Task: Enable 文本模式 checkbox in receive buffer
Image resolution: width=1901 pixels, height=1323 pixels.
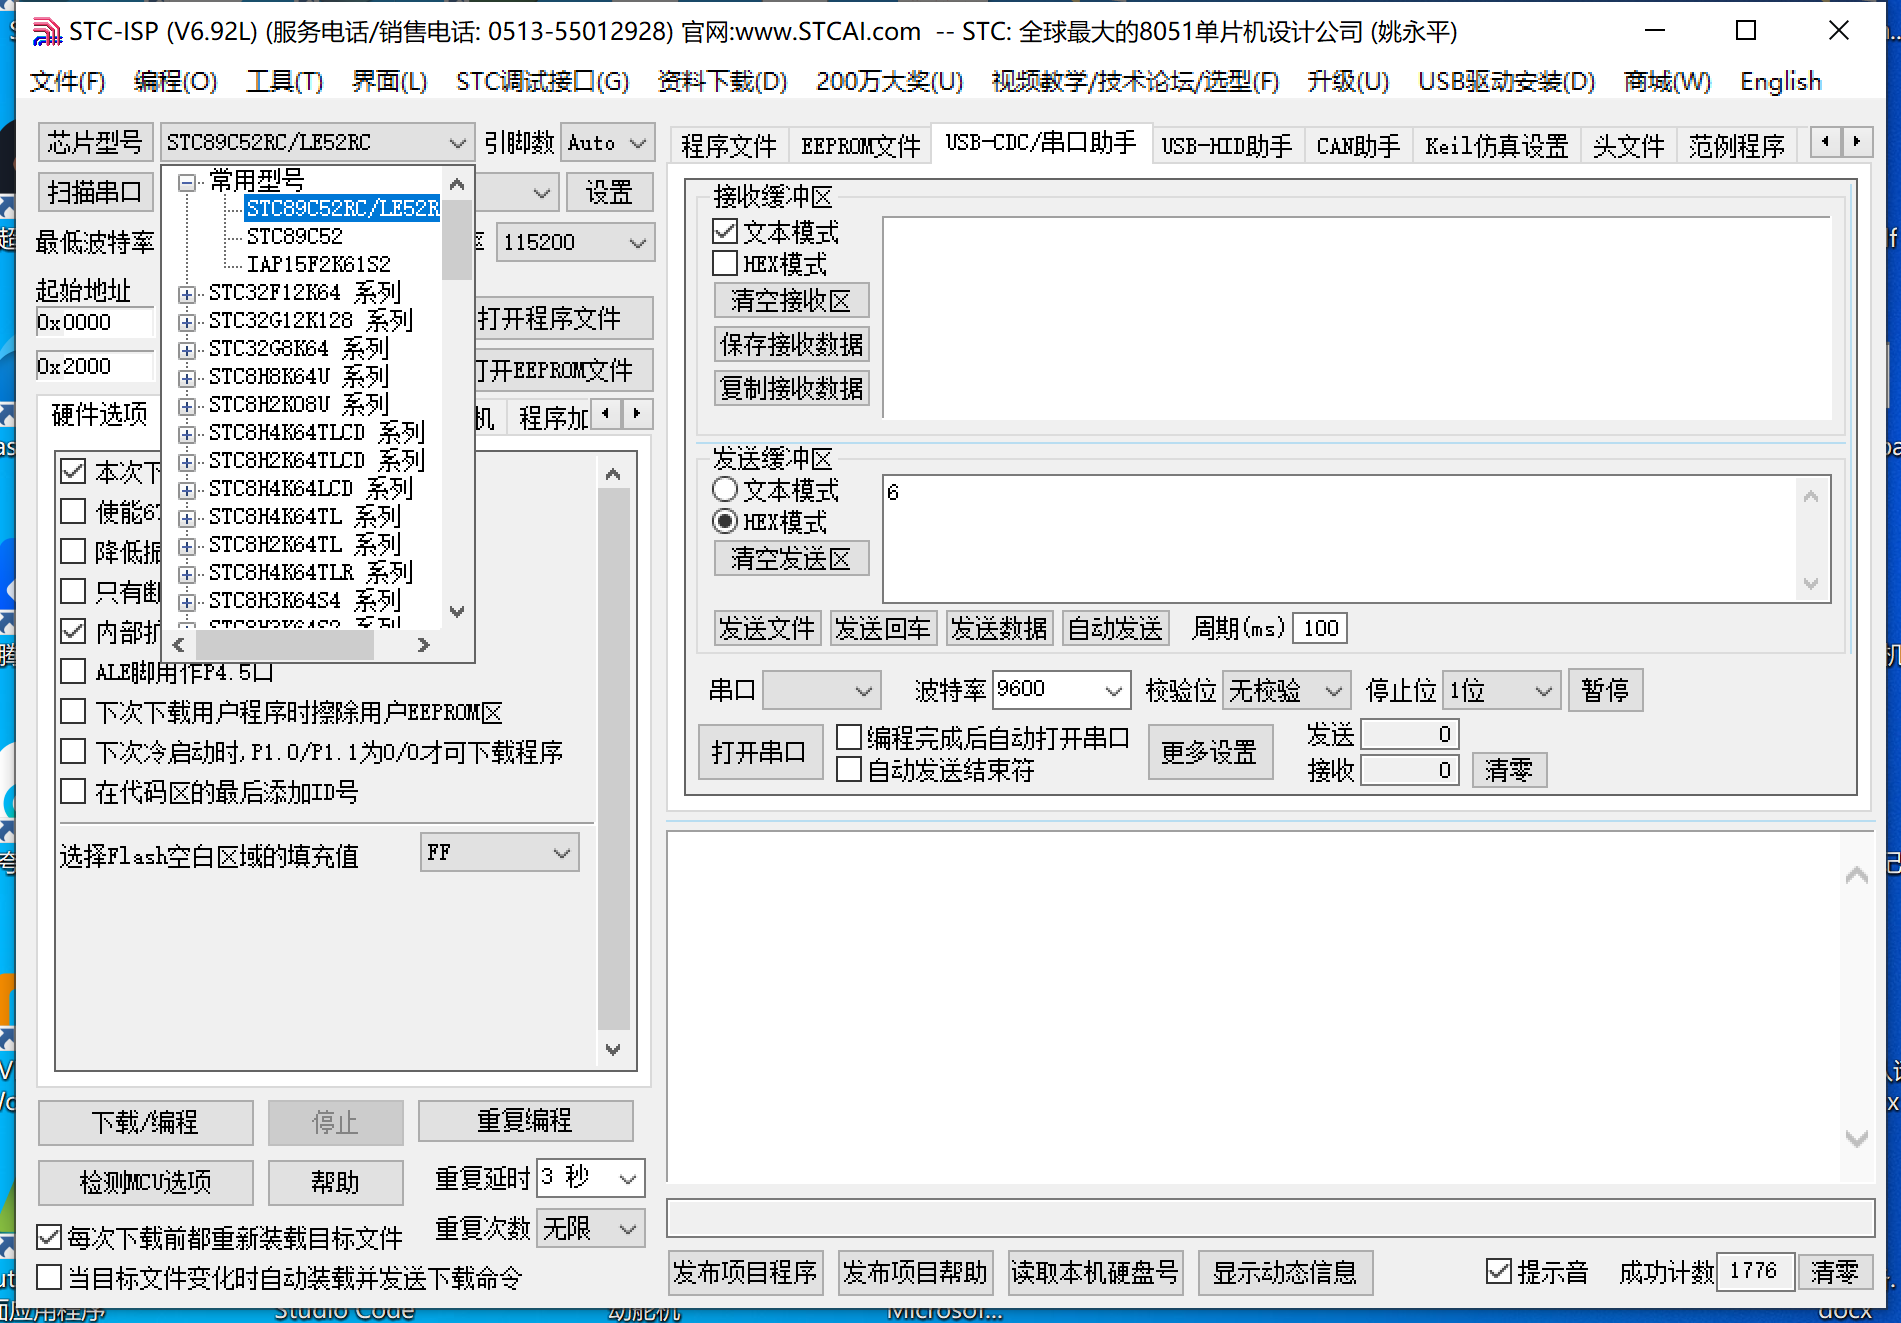Action: click(x=725, y=232)
